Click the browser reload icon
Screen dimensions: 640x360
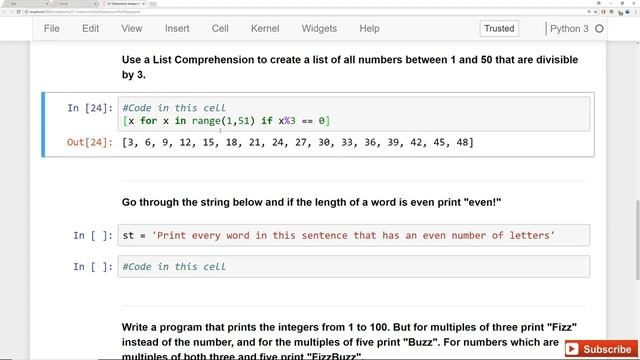(18, 12)
